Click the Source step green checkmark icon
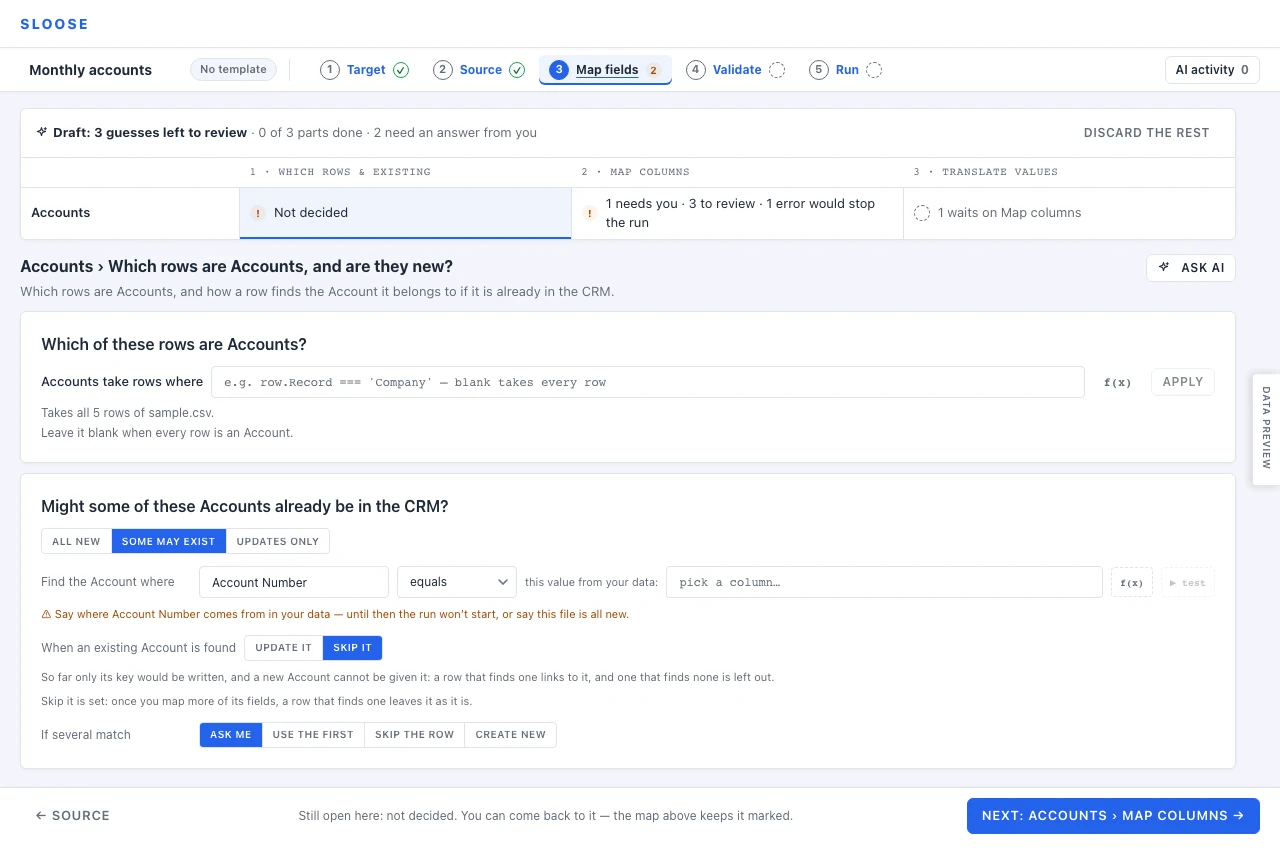Screen dimensions: 1280x860 [517, 70]
